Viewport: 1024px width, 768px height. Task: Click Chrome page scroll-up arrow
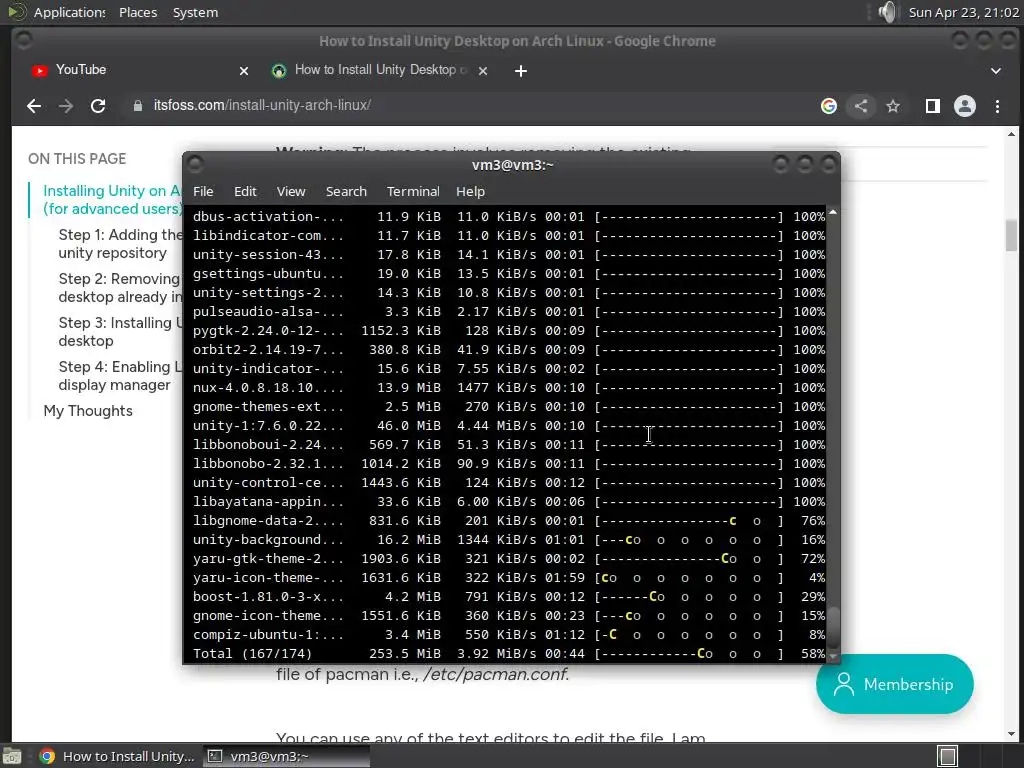1012,134
